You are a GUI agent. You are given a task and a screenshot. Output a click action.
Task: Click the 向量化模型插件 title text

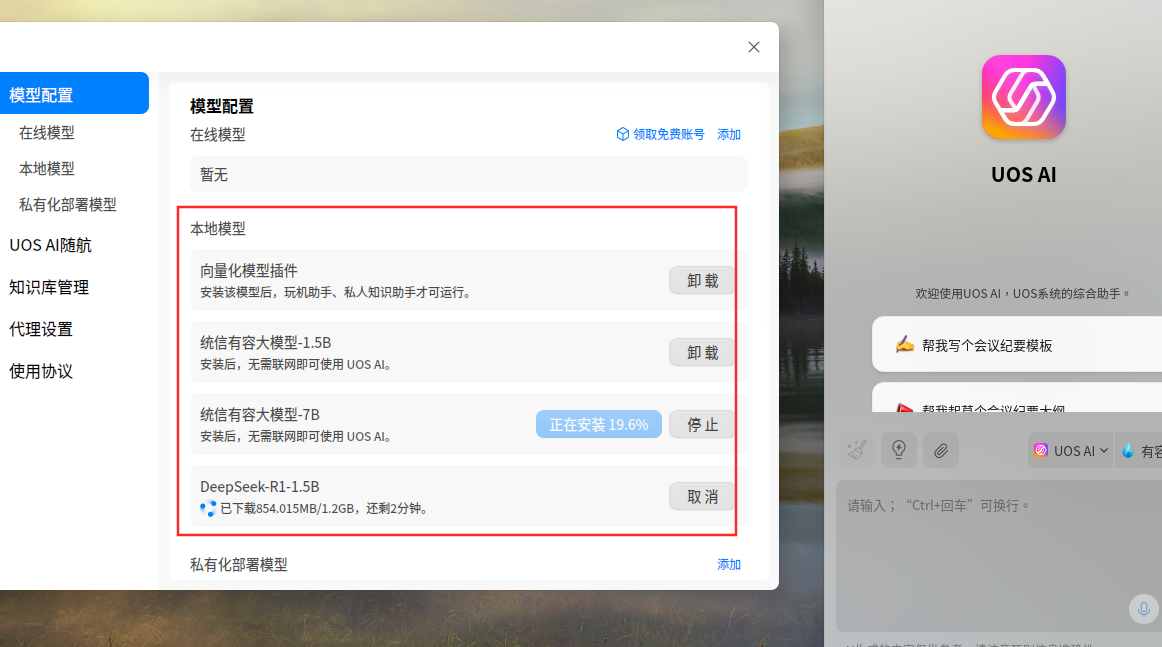pyautogui.click(x=249, y=271)
